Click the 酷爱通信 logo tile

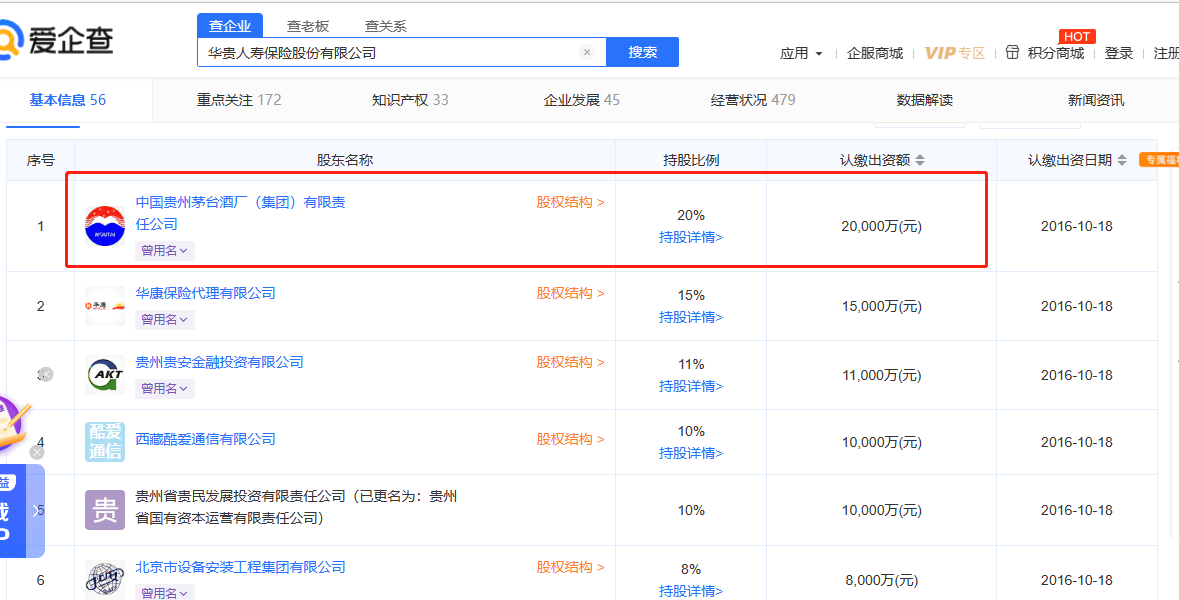tap(105, 441)
